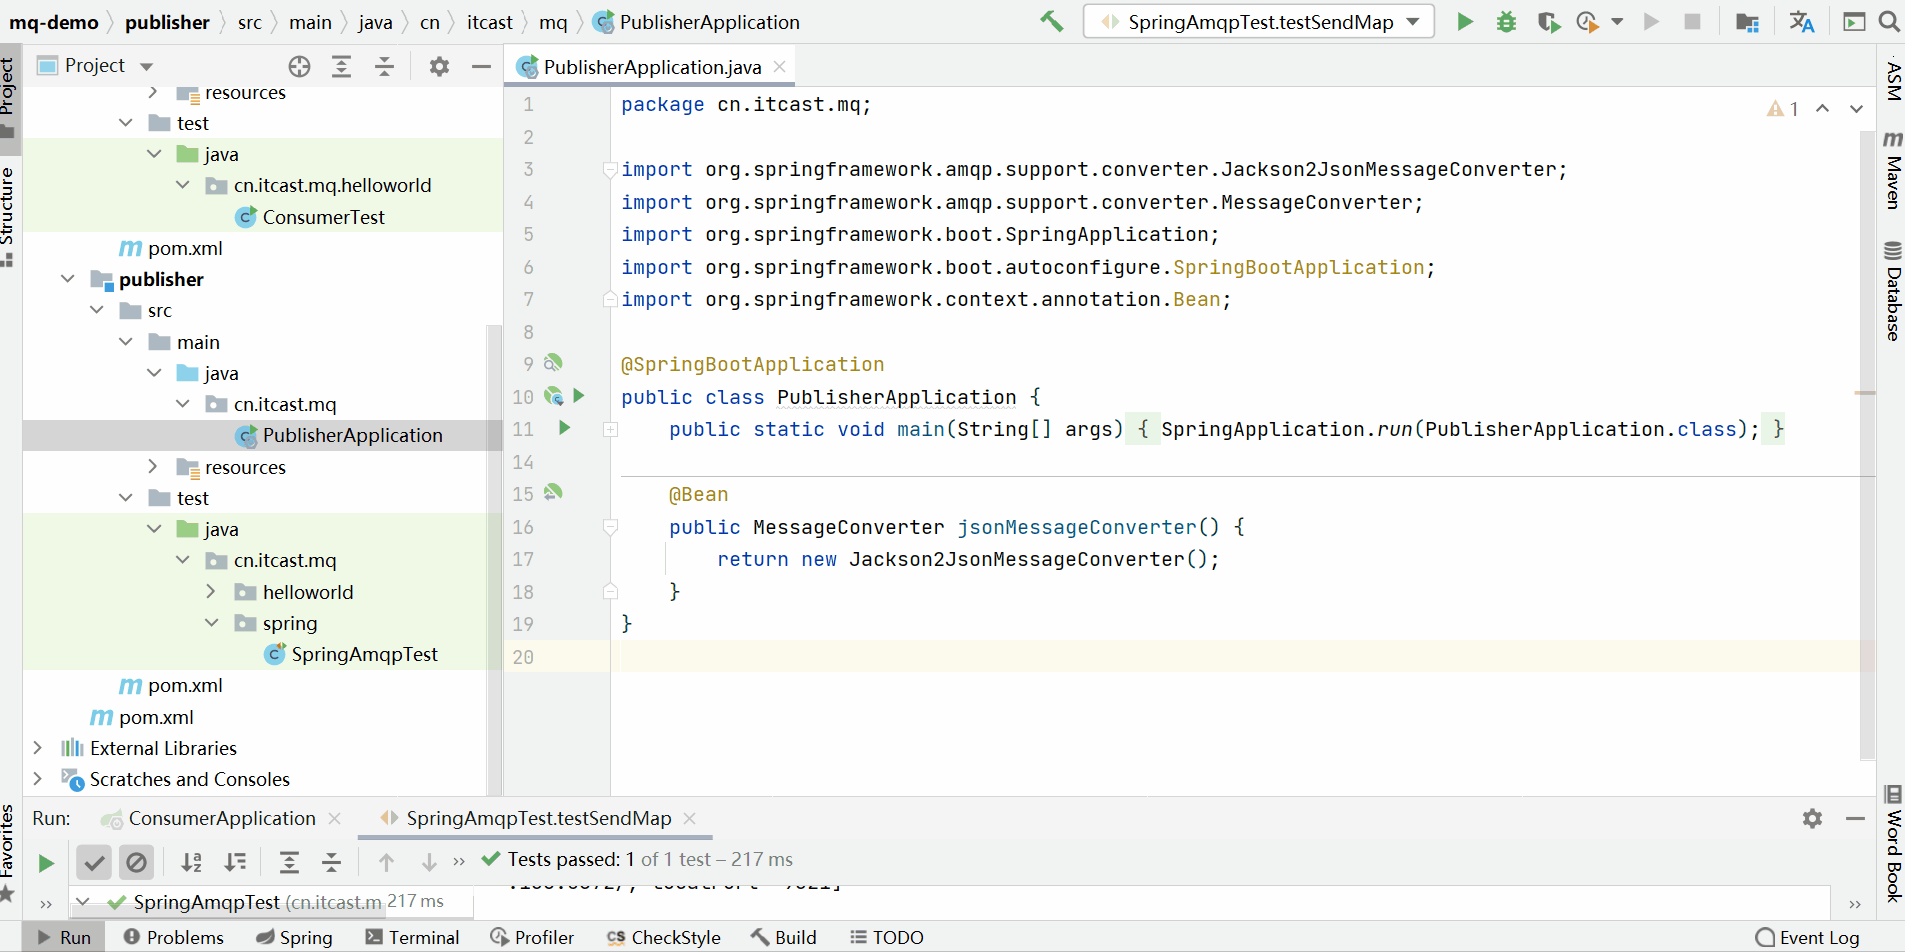Open Project Structure icon in top toolbar
Image resolution: width=1905 pixels, height=952 pixels.
point(1747,21)
